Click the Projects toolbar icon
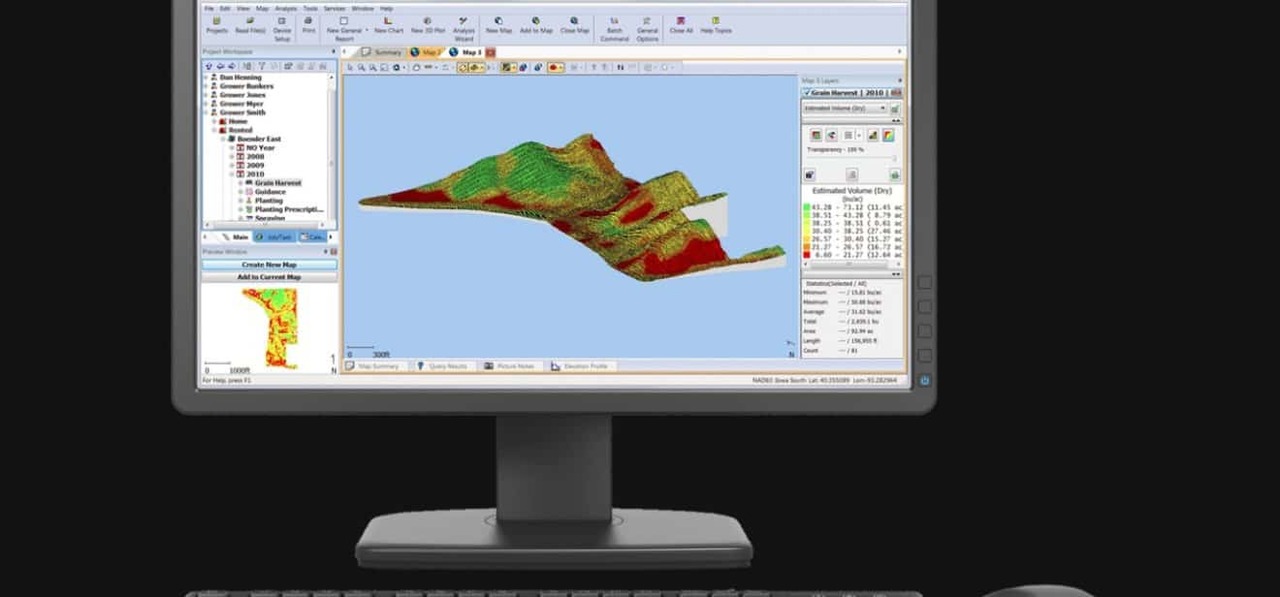The width and height of the screenshot is (1280, 597). [x=217, y=25]
